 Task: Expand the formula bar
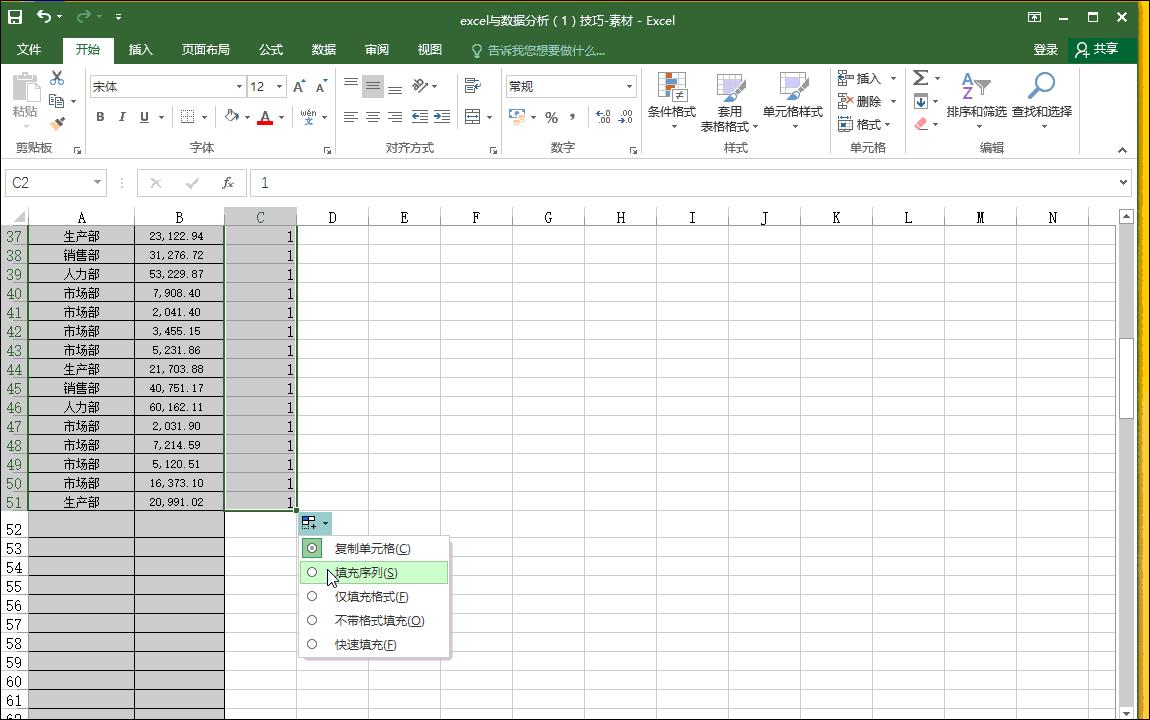[1123, 183]
